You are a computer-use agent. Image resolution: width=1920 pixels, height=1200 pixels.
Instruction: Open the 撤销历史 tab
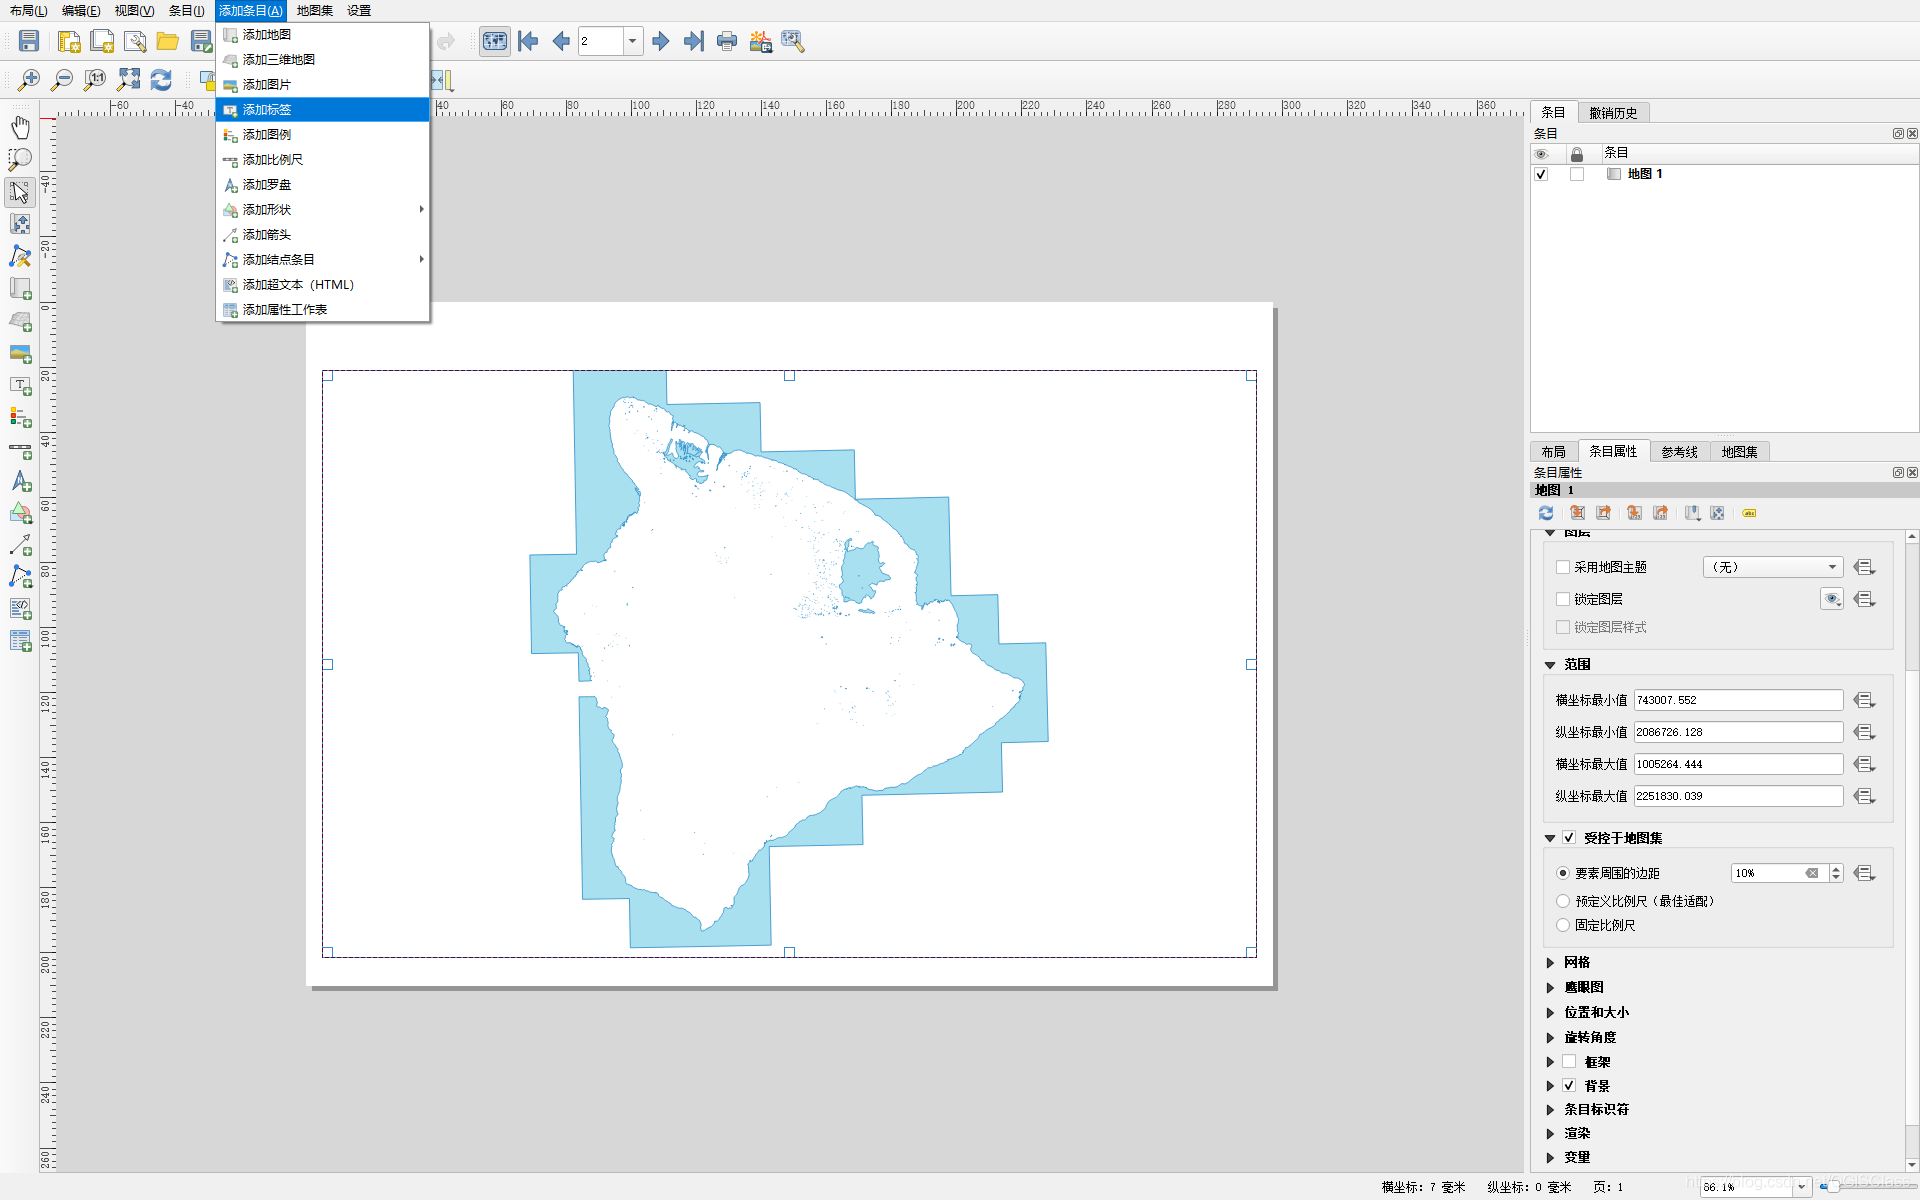1613,113
